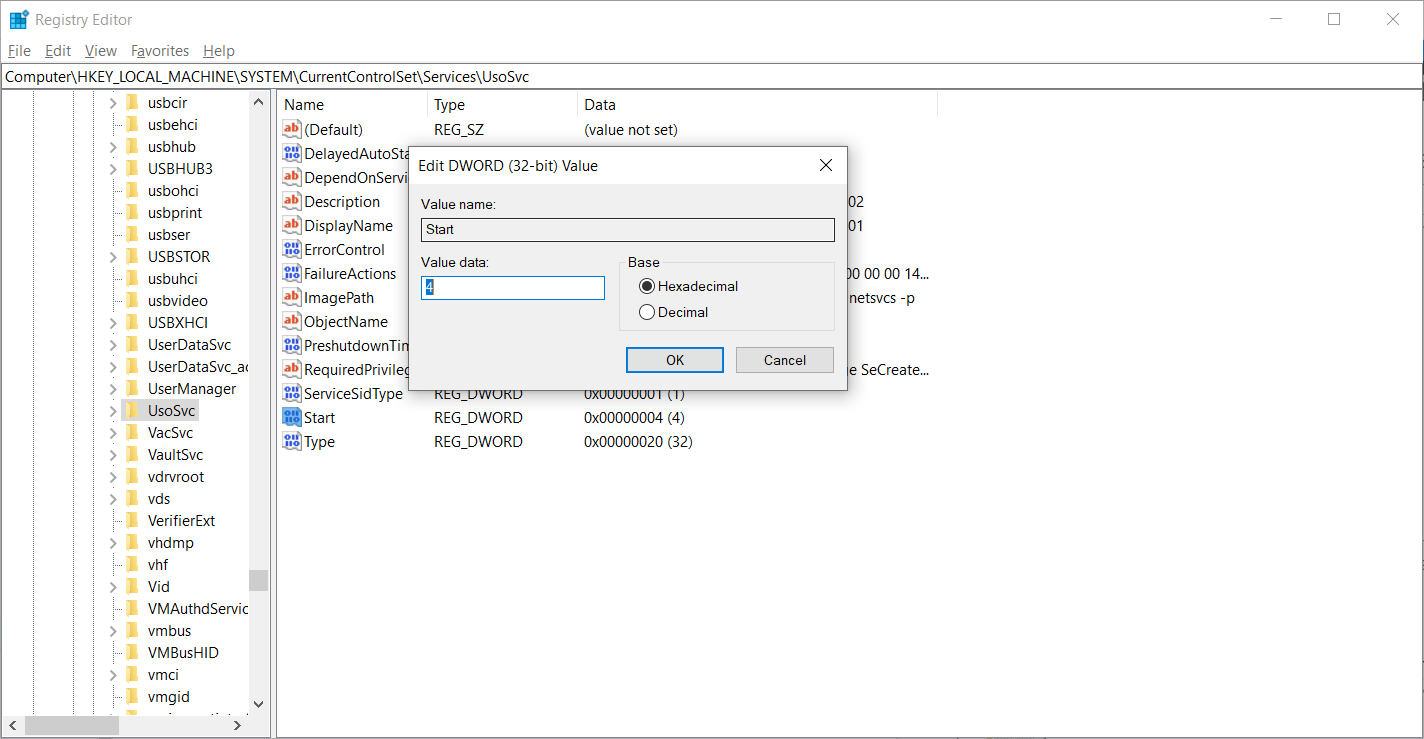The width and height of the screenshot is (1424, 739).
Task: Select the VacSvc key
Action: pyautogui.click(x=170, y=432)
